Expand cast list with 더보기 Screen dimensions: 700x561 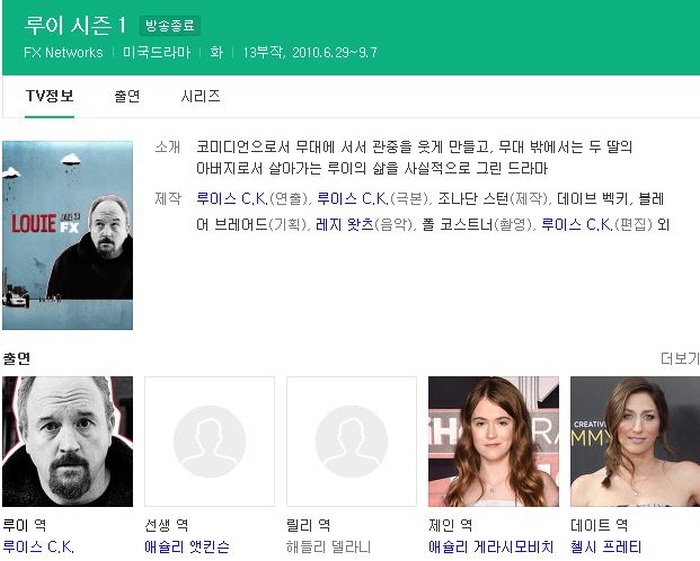(679, 358)
